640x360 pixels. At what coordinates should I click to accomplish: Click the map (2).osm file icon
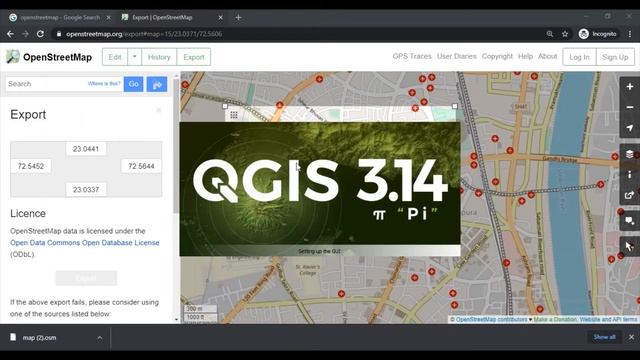(13, 337)
